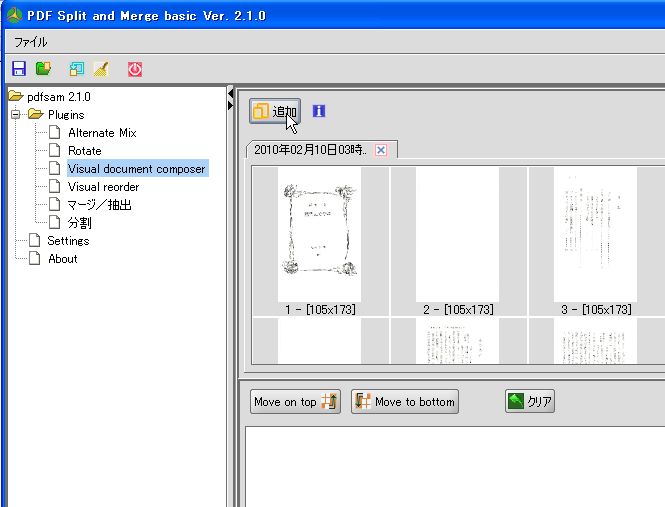Click the page icon beside Alternate Mix
Screen dimensions: 665x507
coord(54,132)
